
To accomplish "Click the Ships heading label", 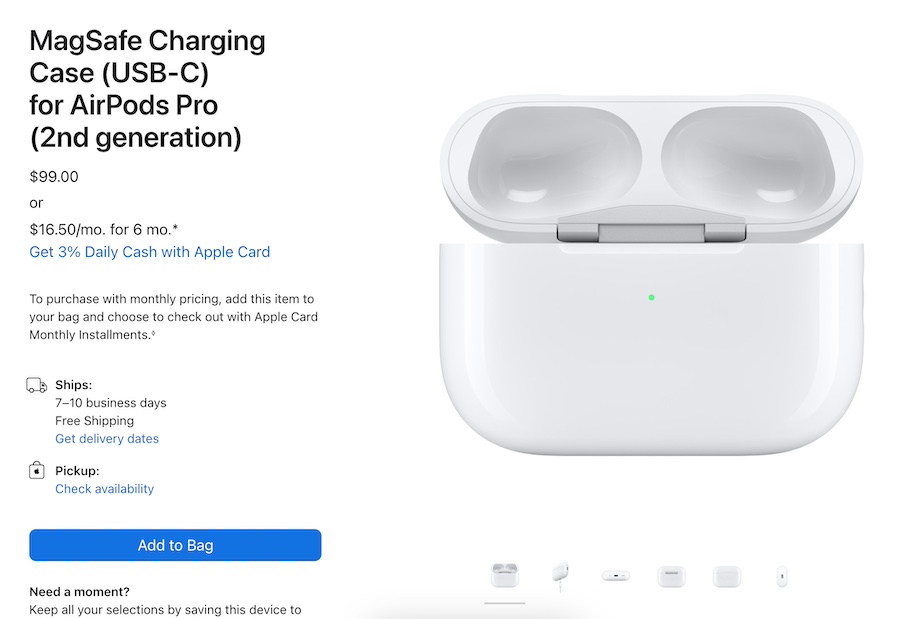I will tap(74, 385).
